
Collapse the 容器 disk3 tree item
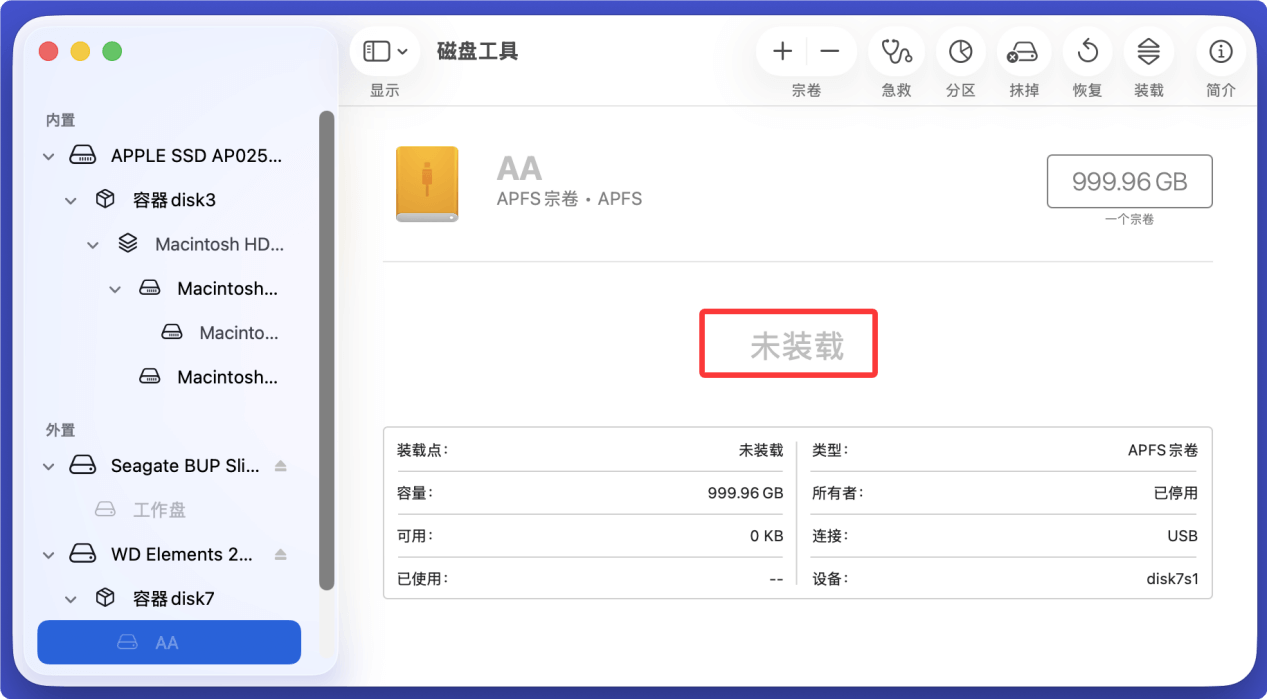click(70, 199)
